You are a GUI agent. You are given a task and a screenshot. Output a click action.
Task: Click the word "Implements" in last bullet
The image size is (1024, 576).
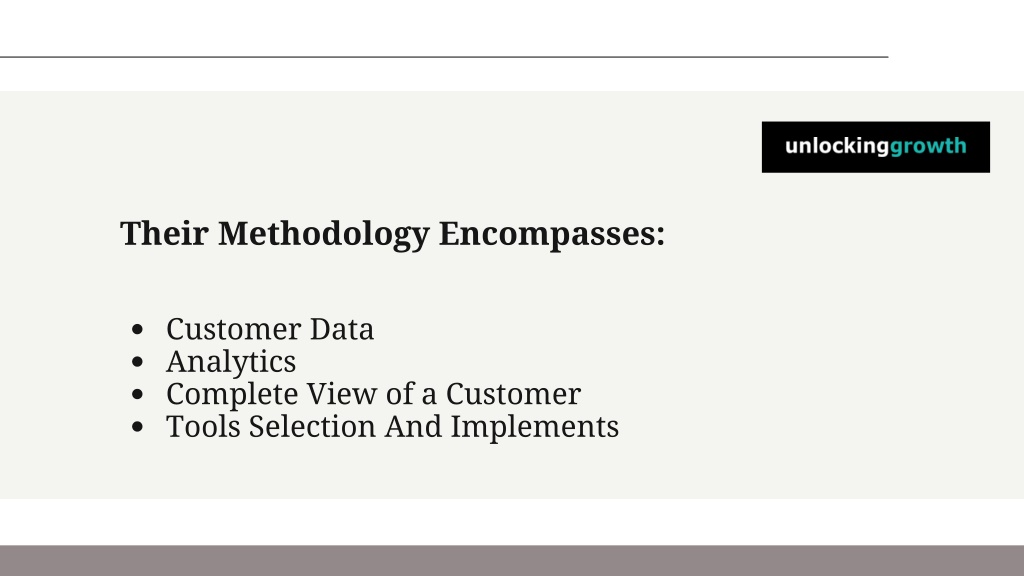click(x=535, y=427)
